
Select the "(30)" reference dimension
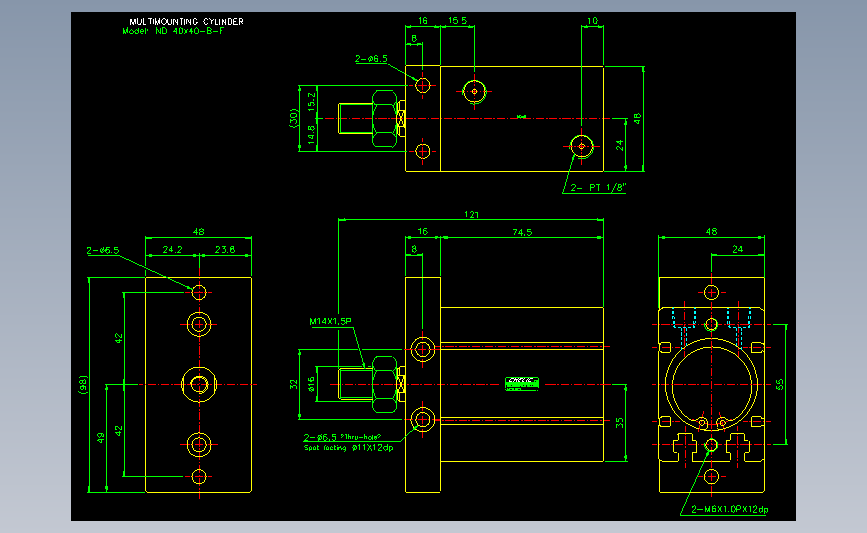click(293, 118)
